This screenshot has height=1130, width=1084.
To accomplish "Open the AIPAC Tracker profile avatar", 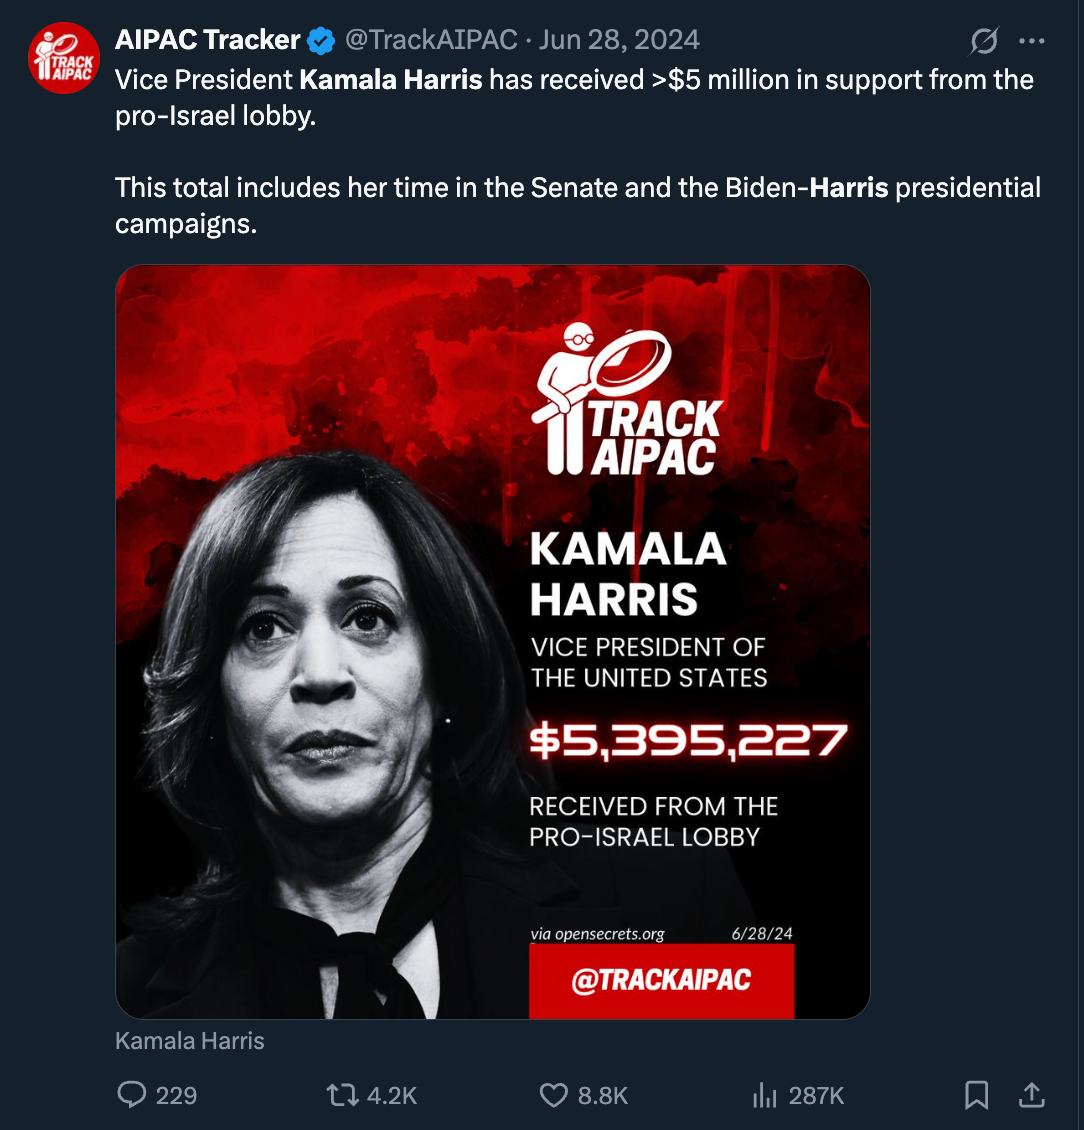I will pyautogui.click(x=63, y=58).
